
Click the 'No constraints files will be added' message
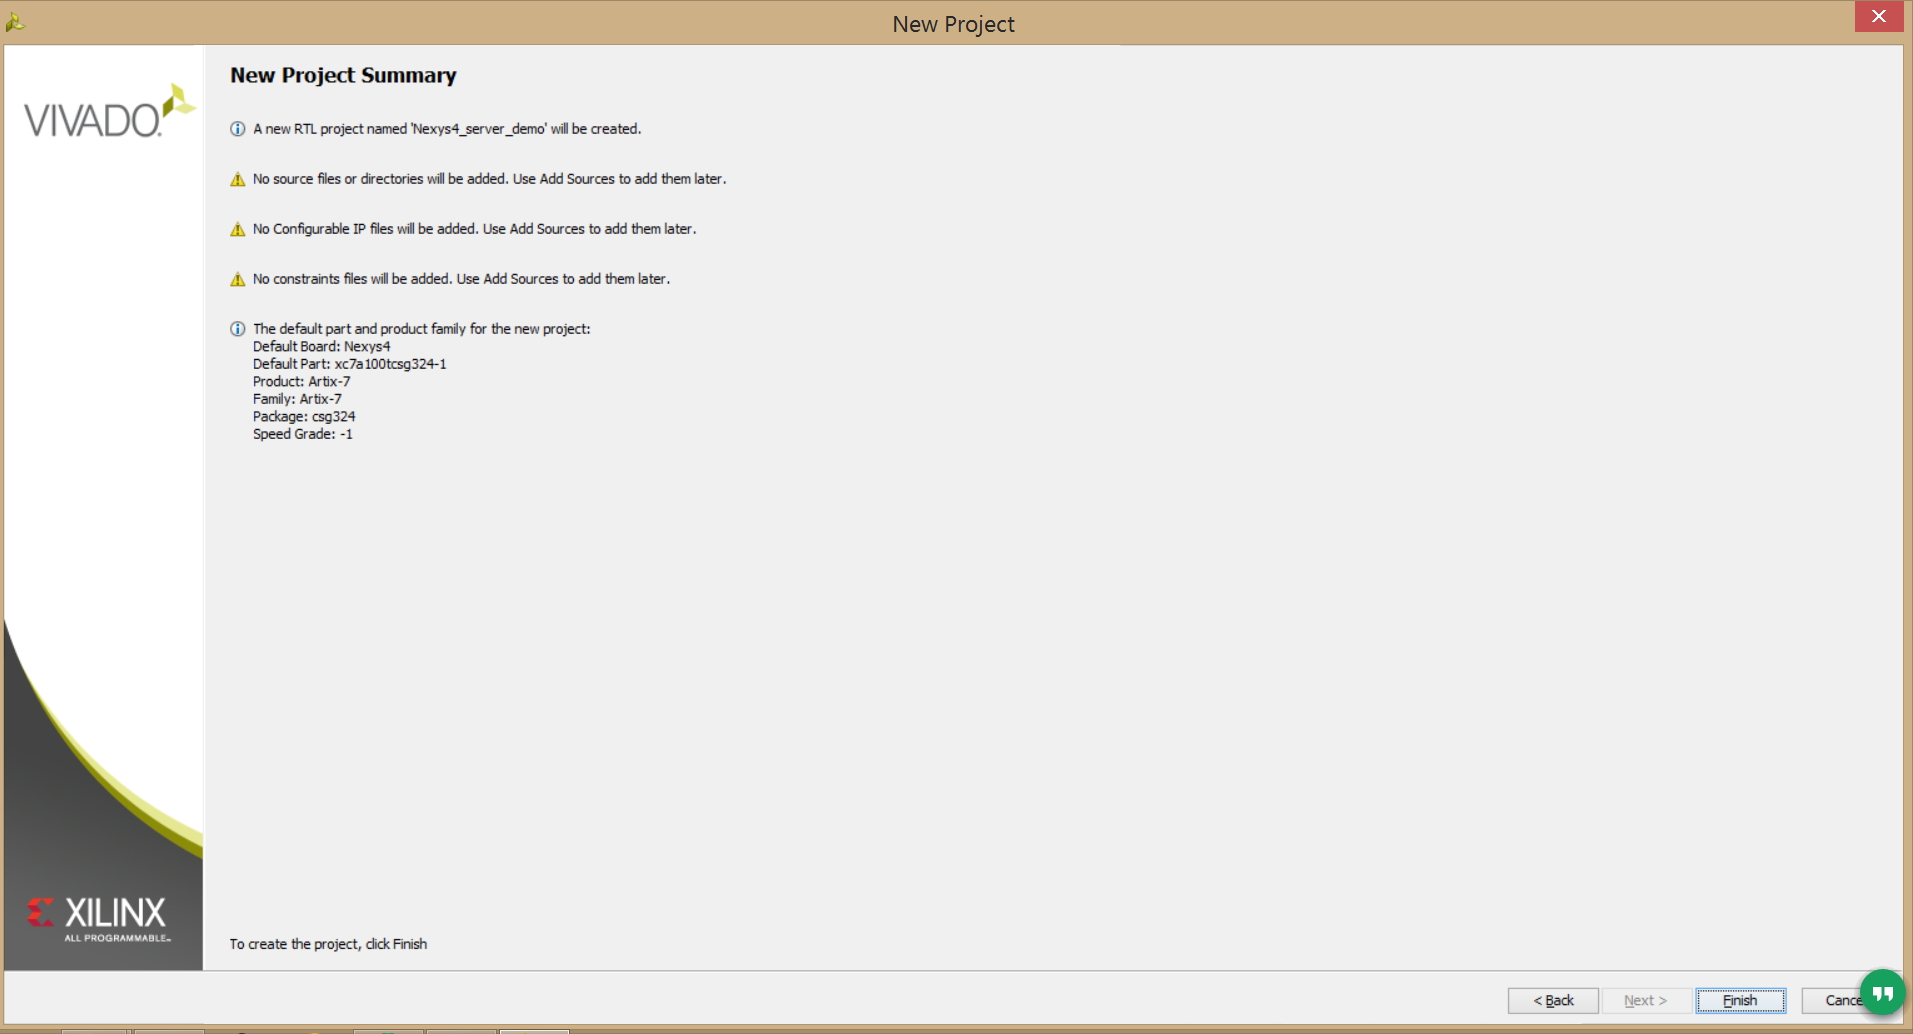462,279
